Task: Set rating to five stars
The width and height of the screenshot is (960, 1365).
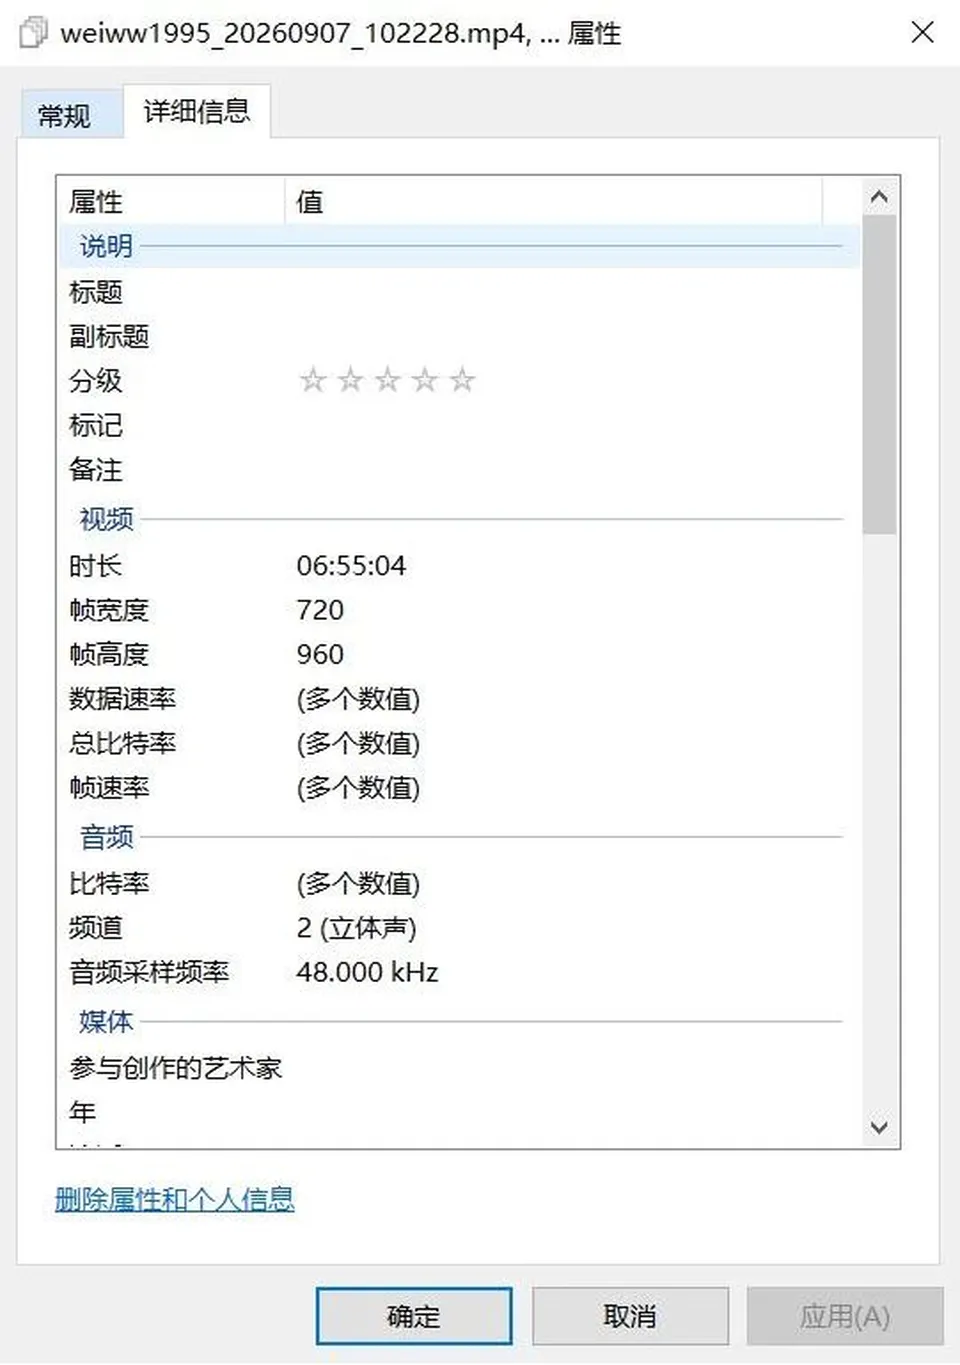Action: tap(462, 380)
